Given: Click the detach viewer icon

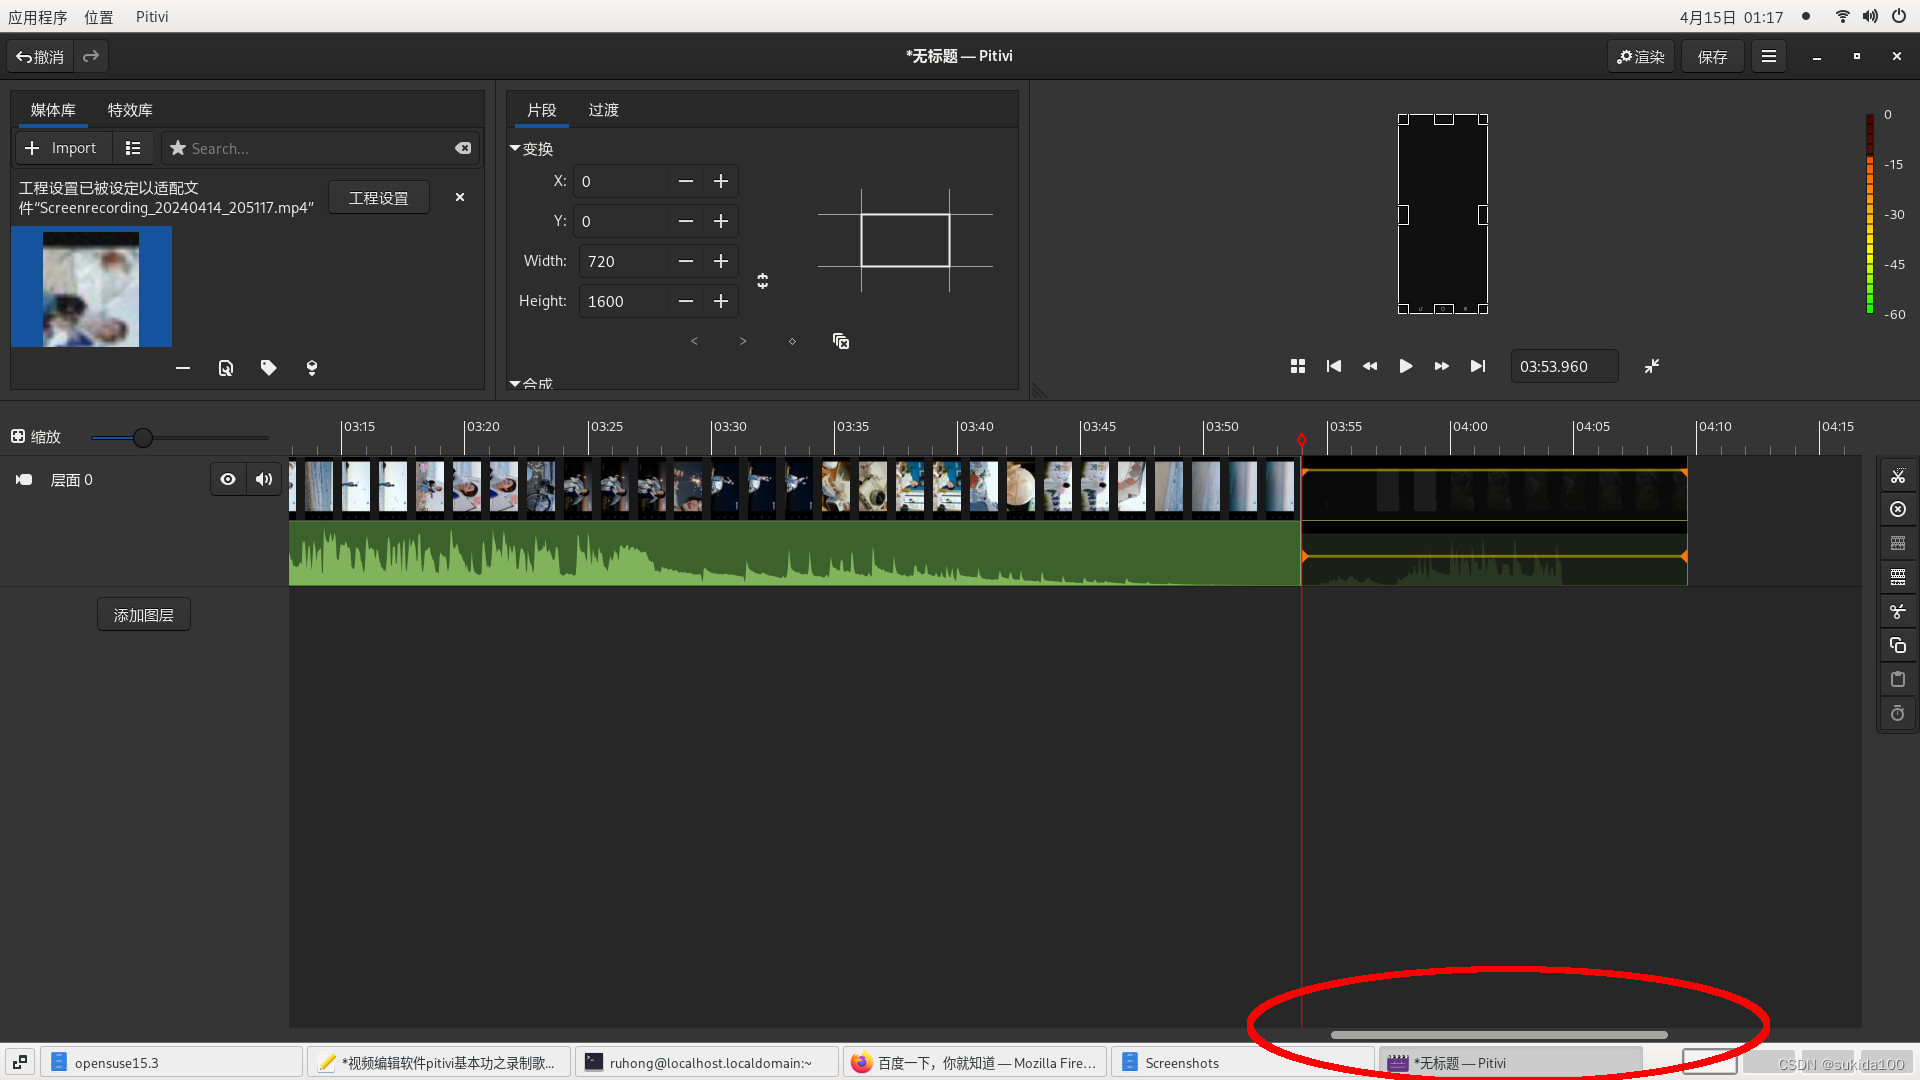Looking at the screenshot, I should [x=1651, y=366].
